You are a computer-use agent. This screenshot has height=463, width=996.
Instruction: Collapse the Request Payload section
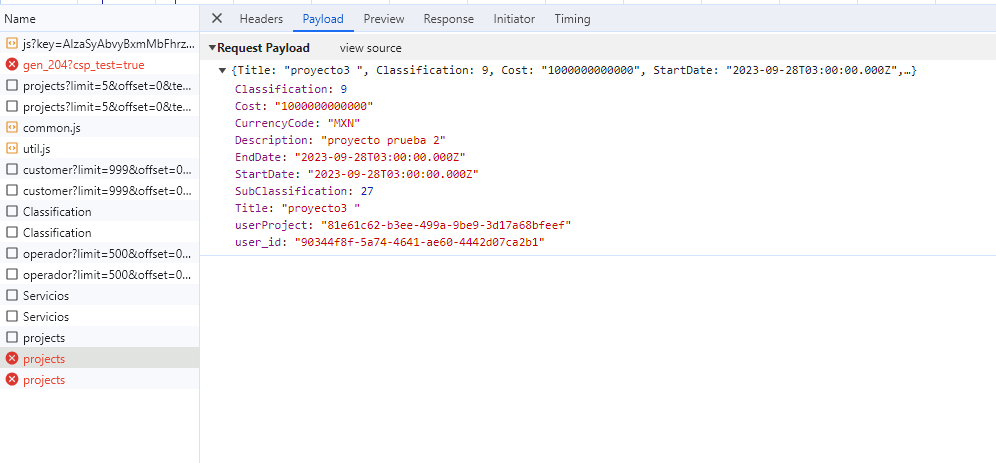pos(212,48)
